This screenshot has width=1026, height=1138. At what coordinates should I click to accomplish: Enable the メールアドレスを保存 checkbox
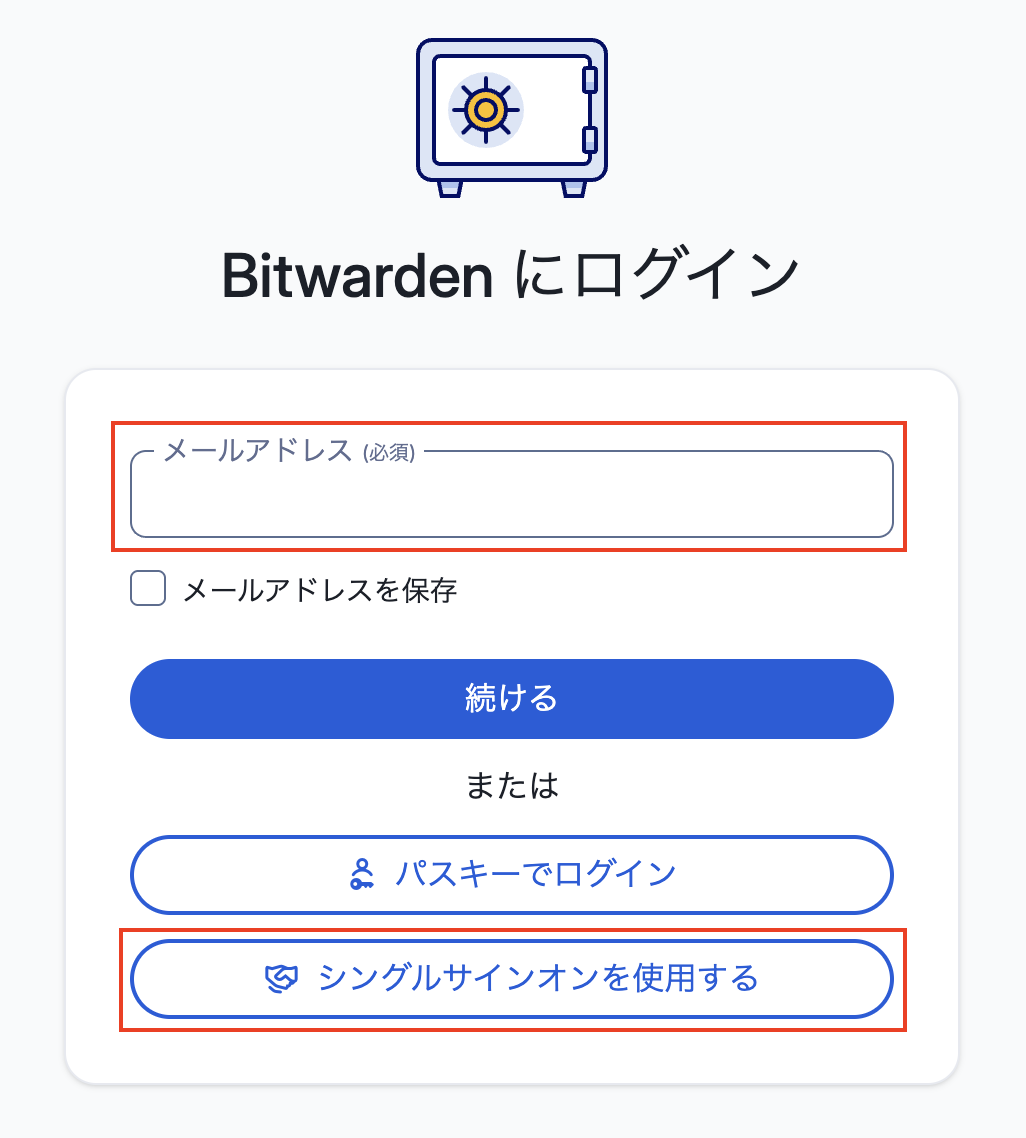pos(148,589)
